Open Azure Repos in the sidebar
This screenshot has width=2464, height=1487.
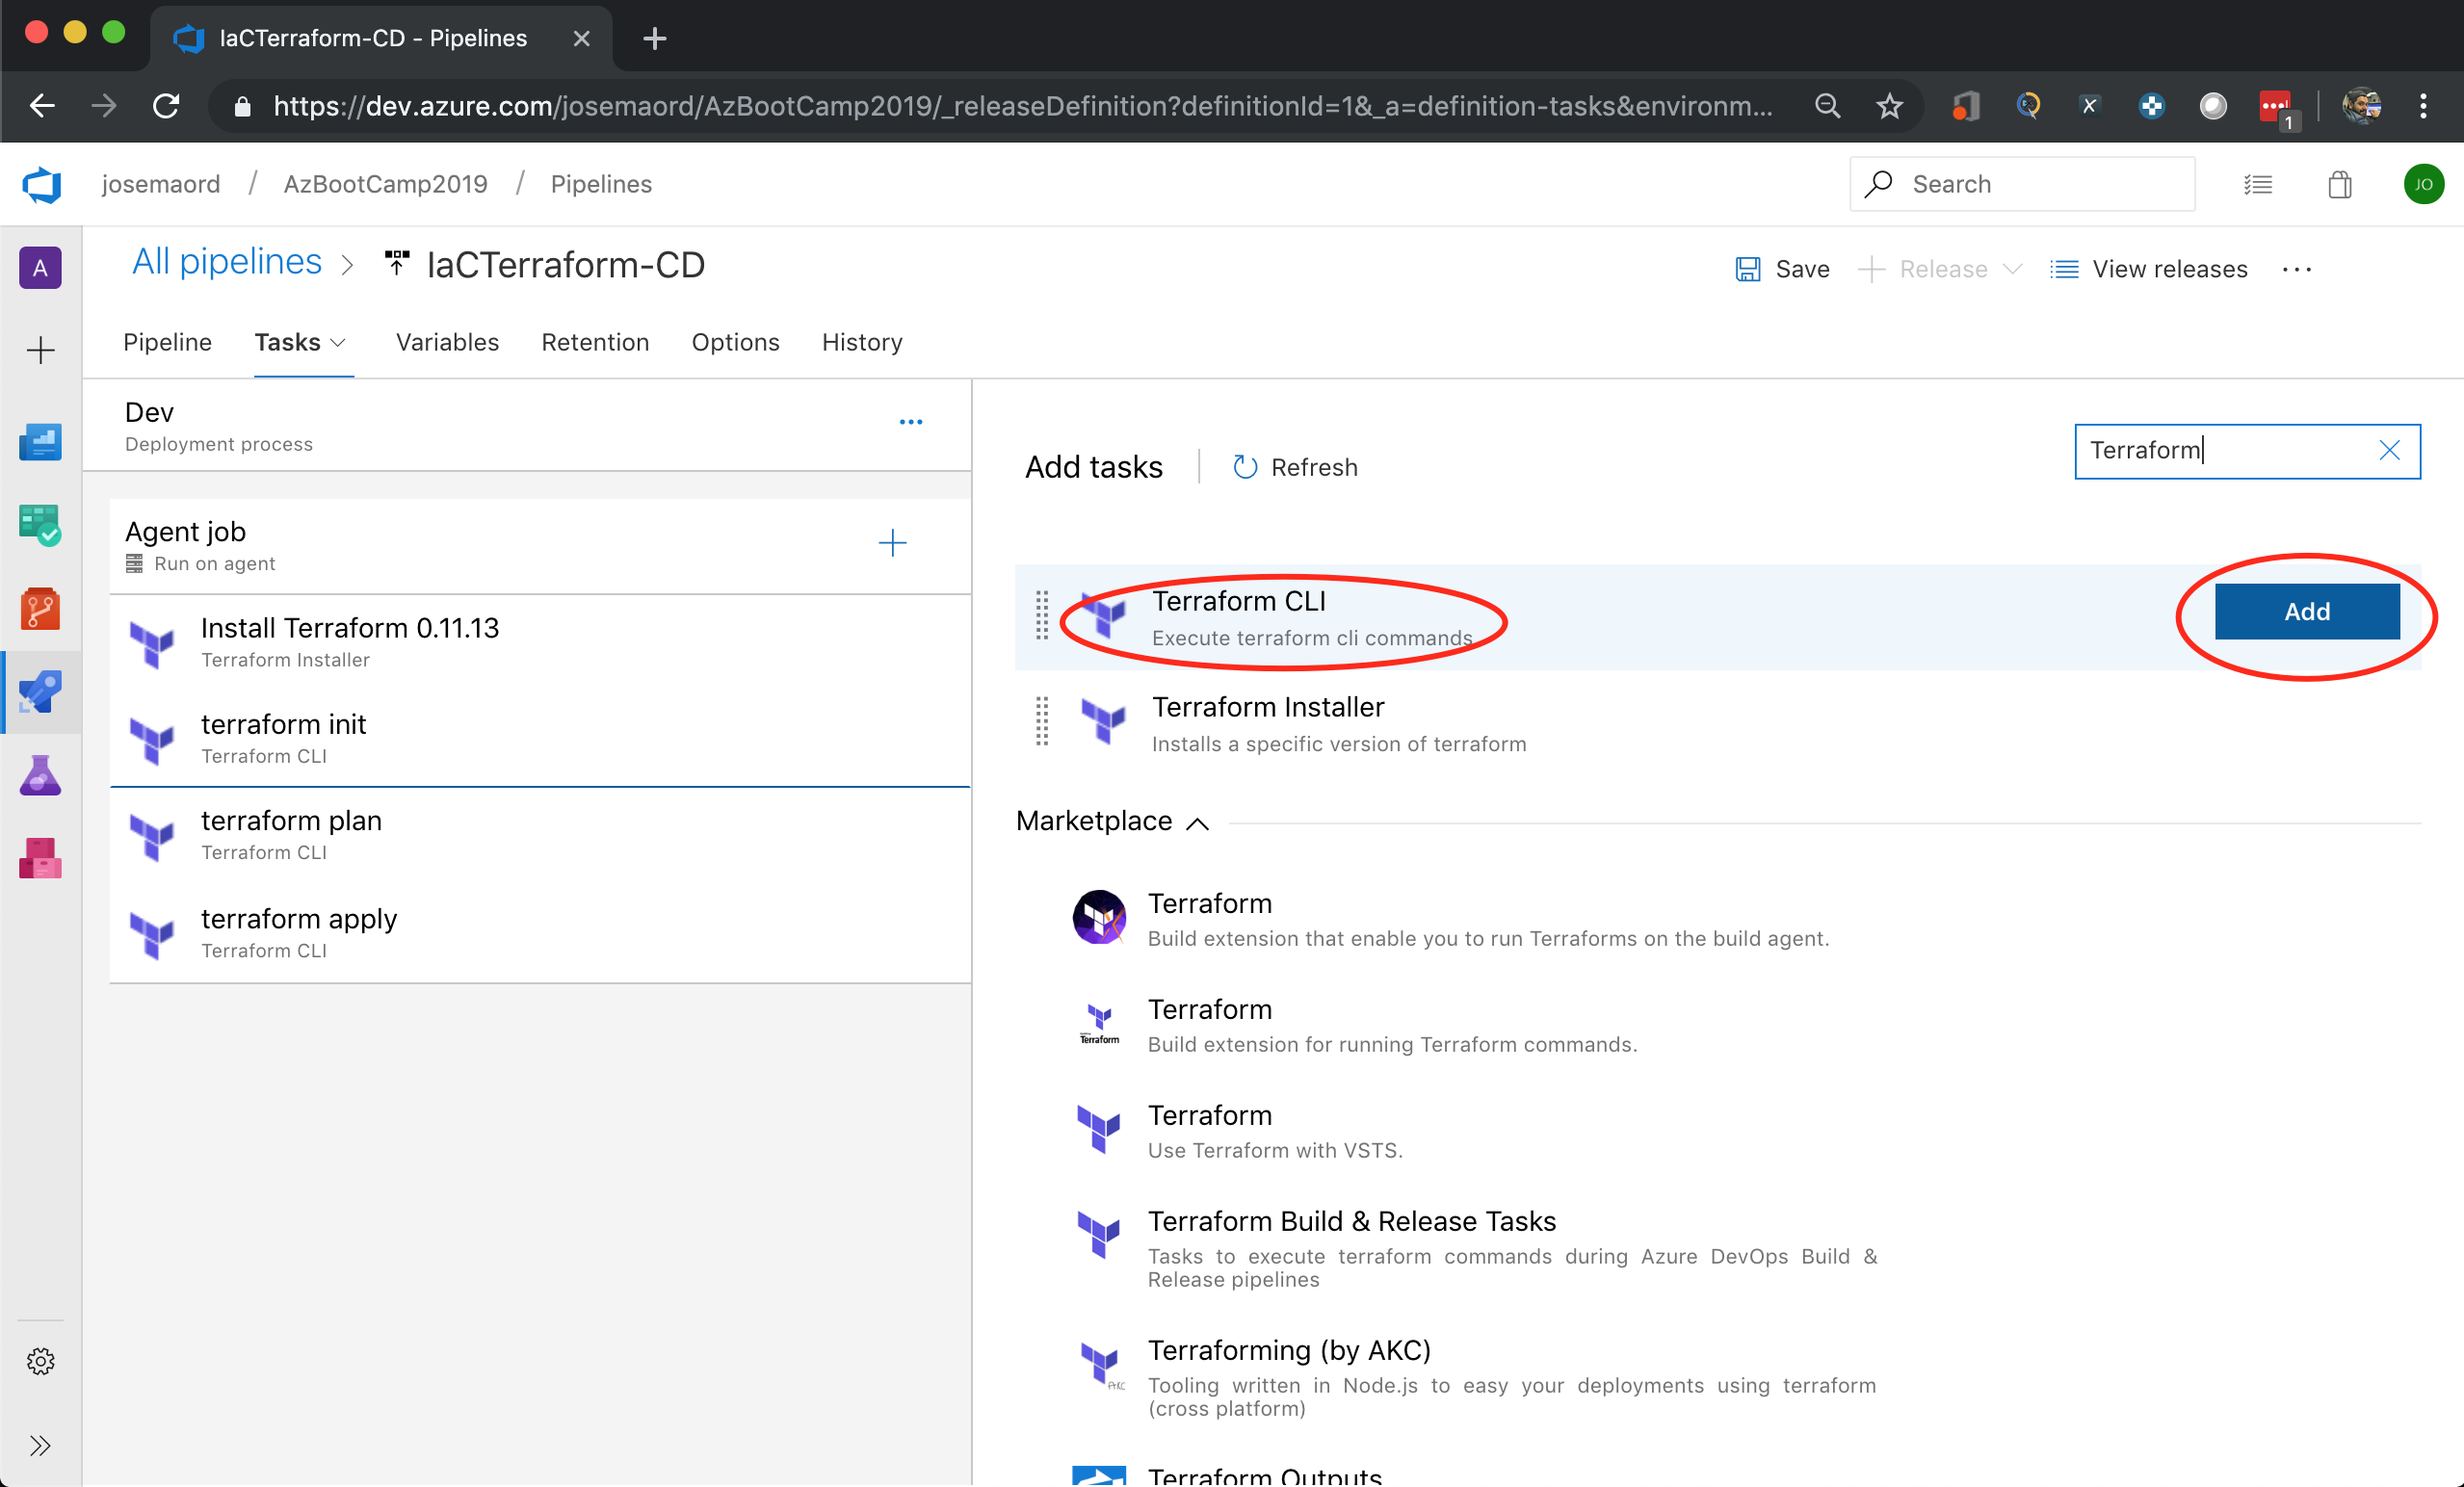pos(40,608)
